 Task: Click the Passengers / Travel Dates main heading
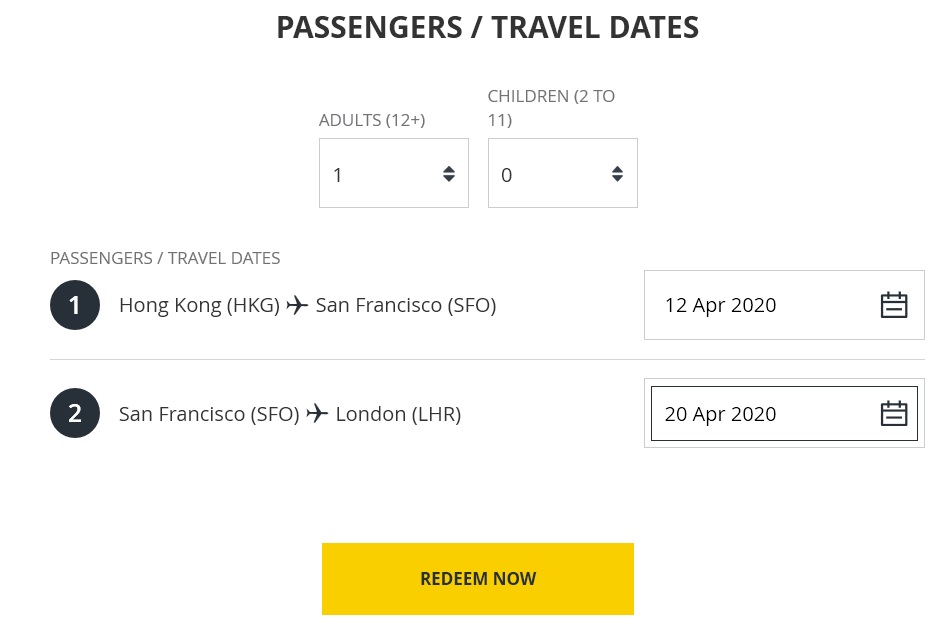point(487,28)
